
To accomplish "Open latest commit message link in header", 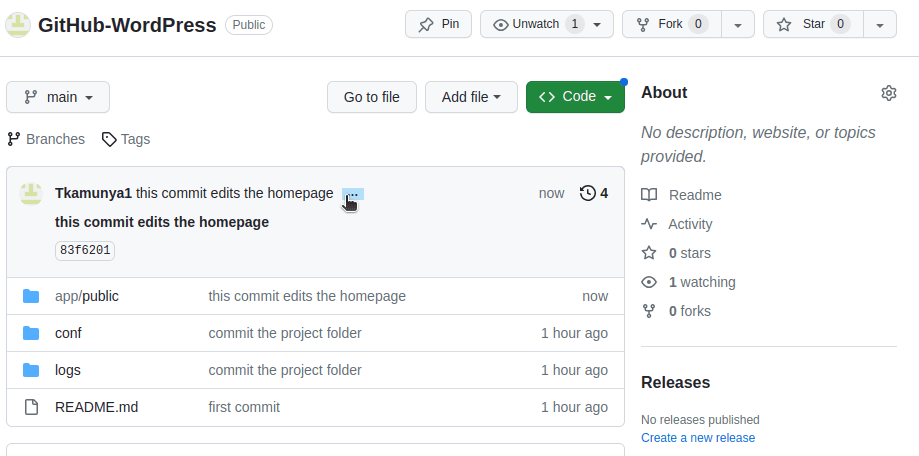I will 234,193.
